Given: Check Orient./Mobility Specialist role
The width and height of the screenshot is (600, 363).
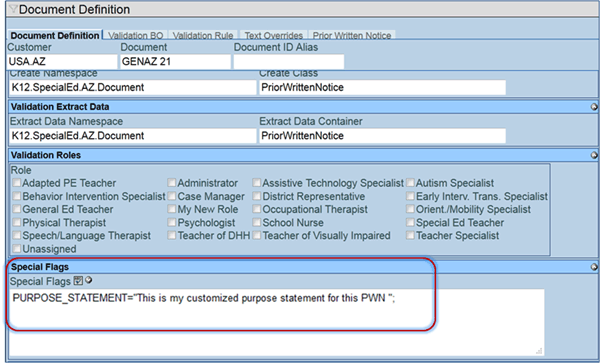Looking at the screenshot, I should pyautogui.click(x=410, y=209).
